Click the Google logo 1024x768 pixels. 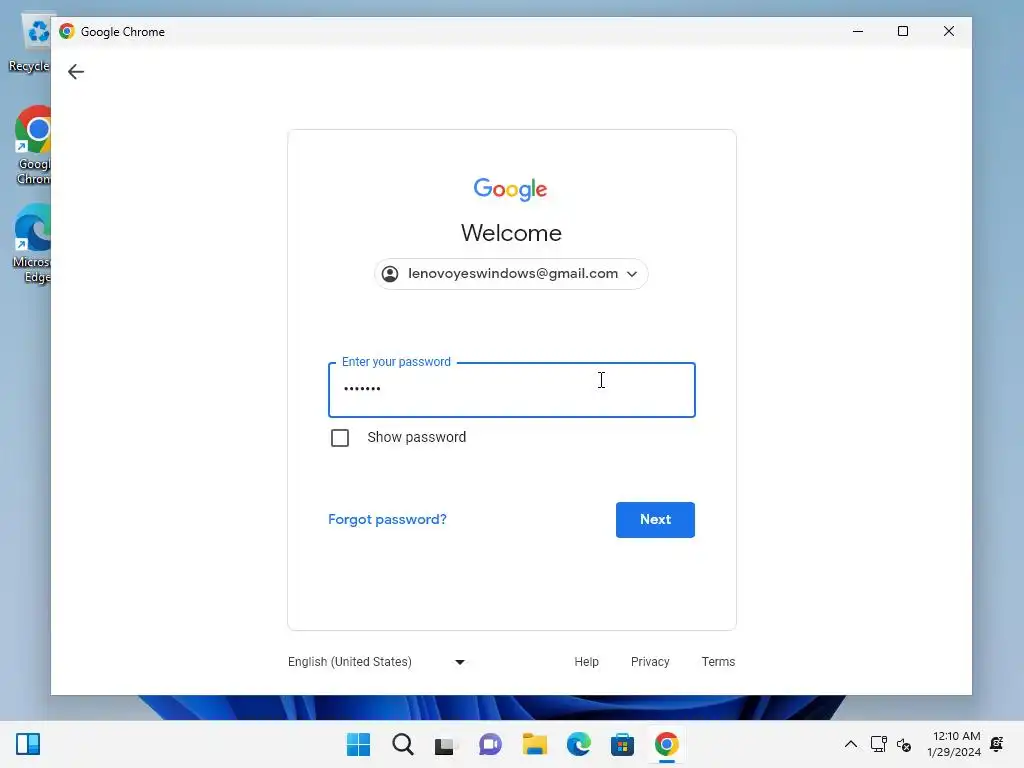511,189
